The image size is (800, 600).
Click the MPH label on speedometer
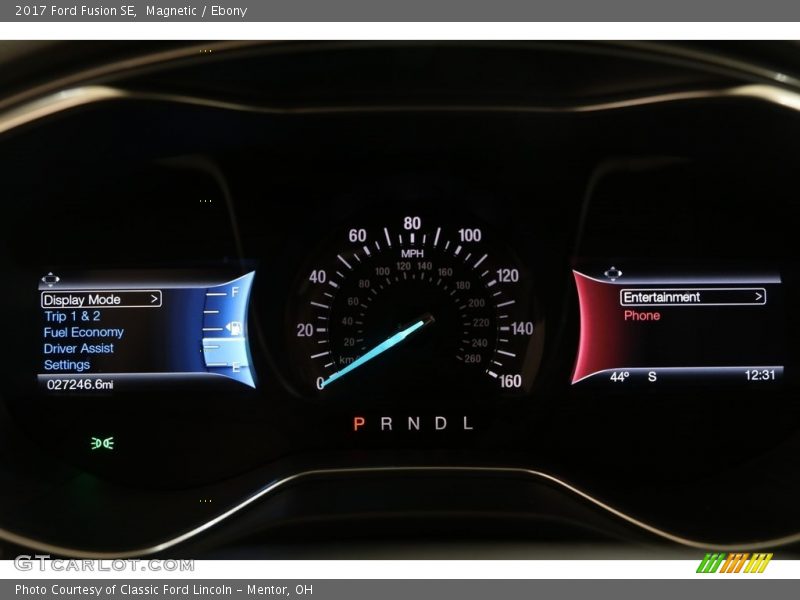coord(412,254)
